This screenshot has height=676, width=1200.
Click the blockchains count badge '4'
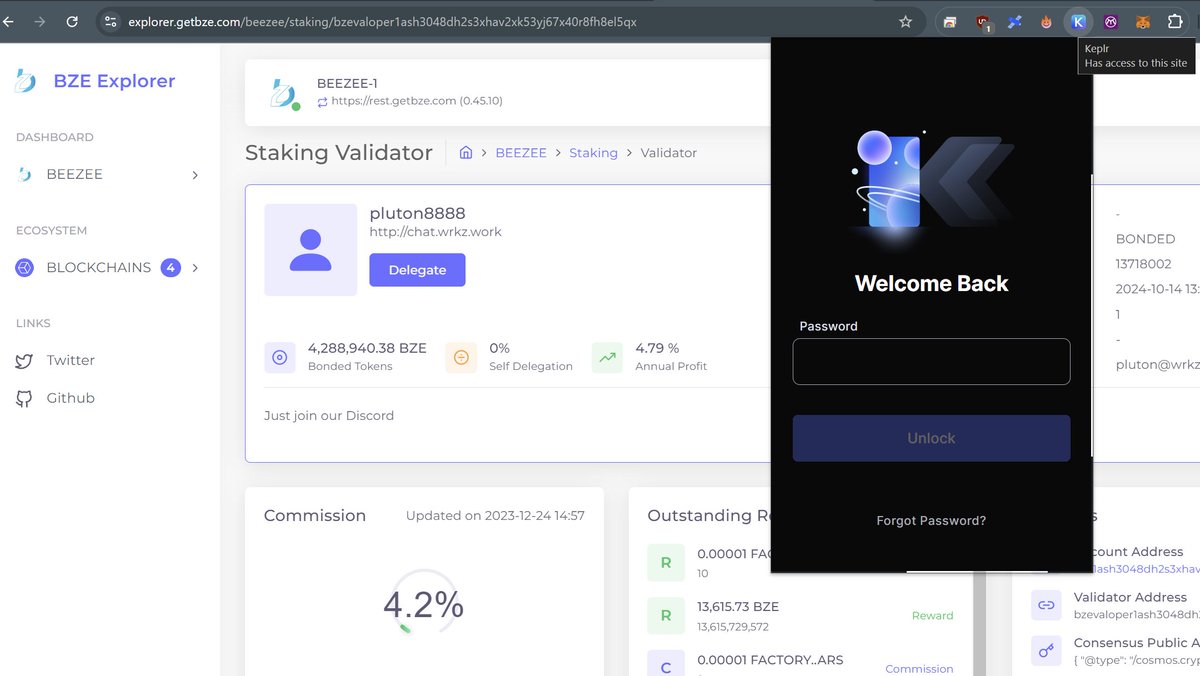click(170, 268)
